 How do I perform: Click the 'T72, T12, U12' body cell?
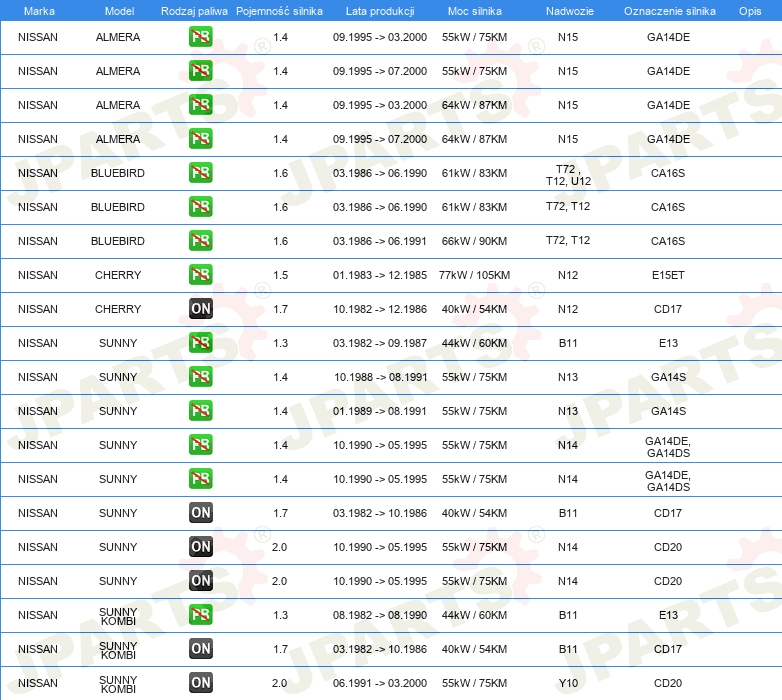(x=568, y=175)
